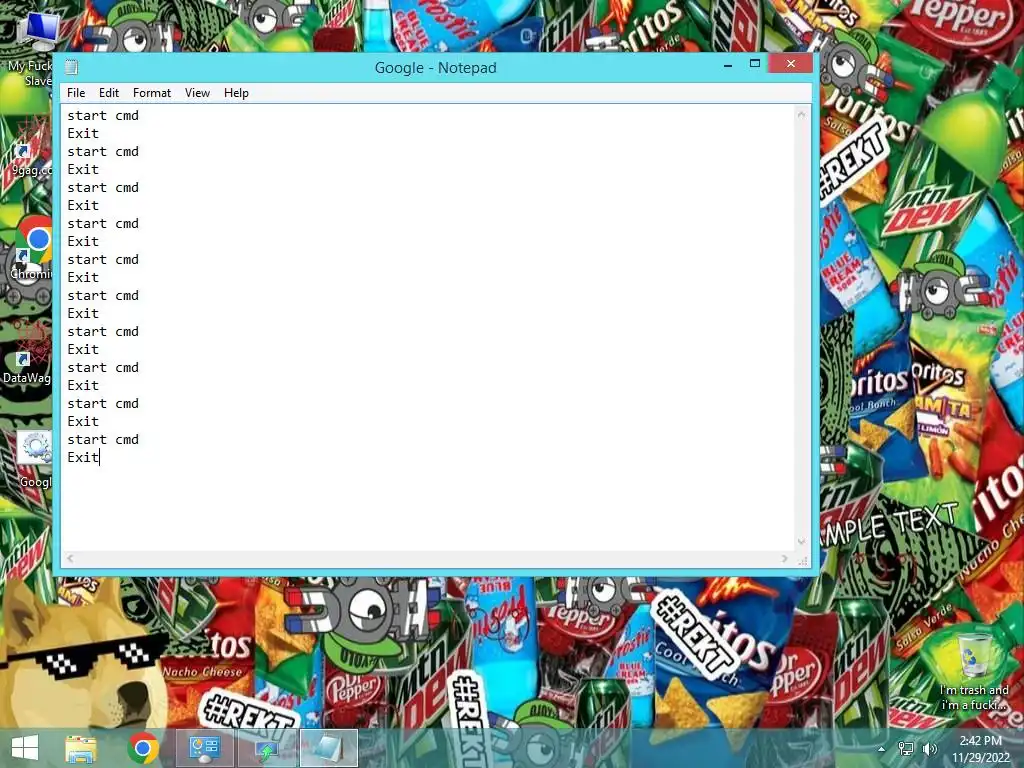The width and height of the screenshot is (1024, 768).
Task: Click the horizontal scrollbar right arrow
Action: pyautogui.click(x=785, y=558)
